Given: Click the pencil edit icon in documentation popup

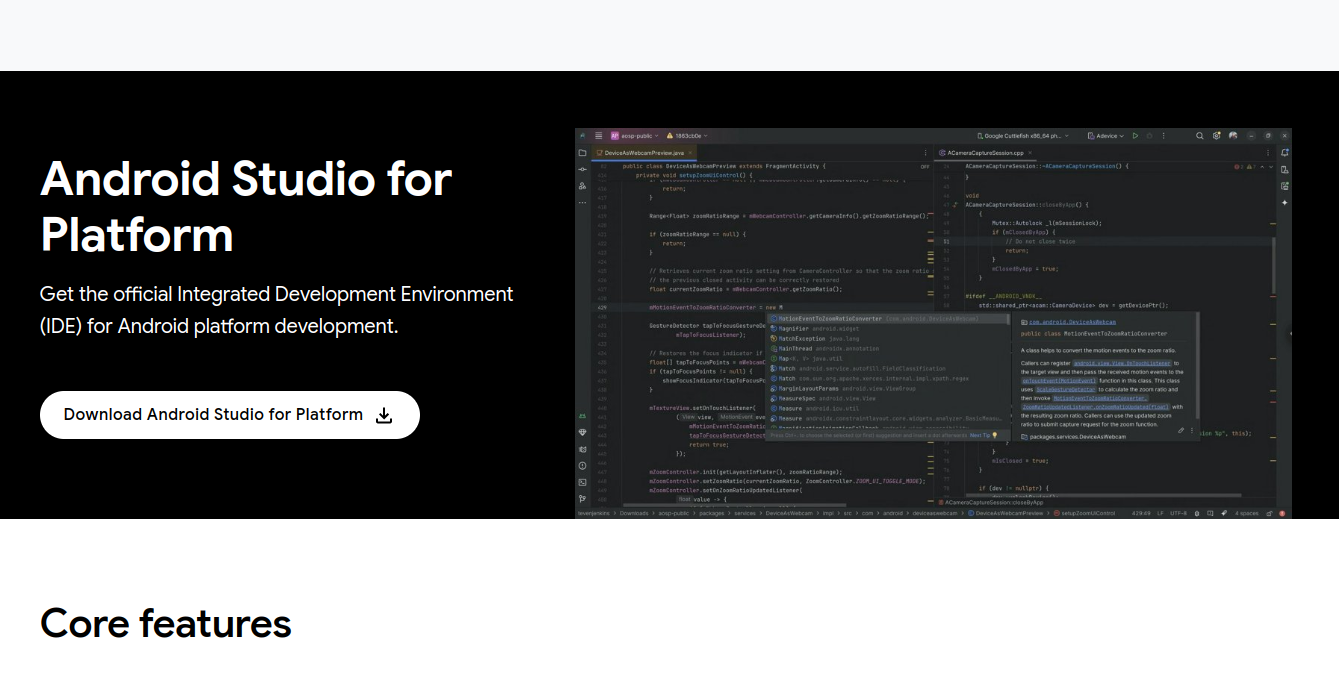Looking at the screenshot, I should (x=1181, y=430).
